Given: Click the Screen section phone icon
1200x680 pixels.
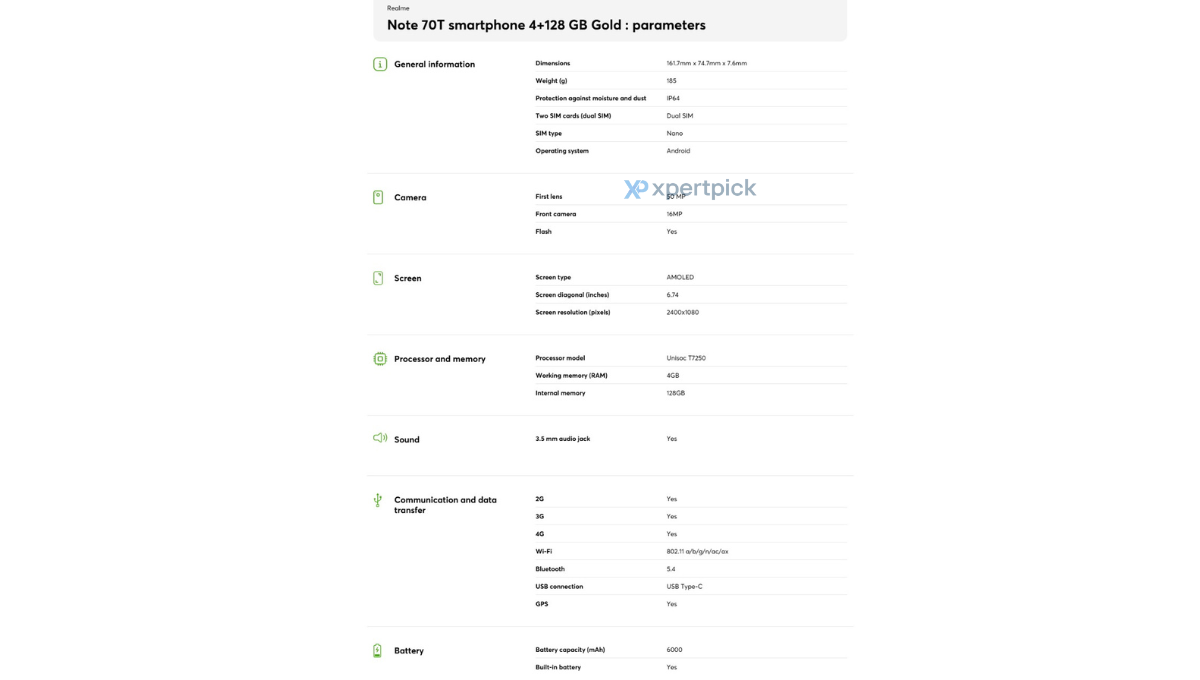Looking at the screenshot, I should tap(378, 278).
